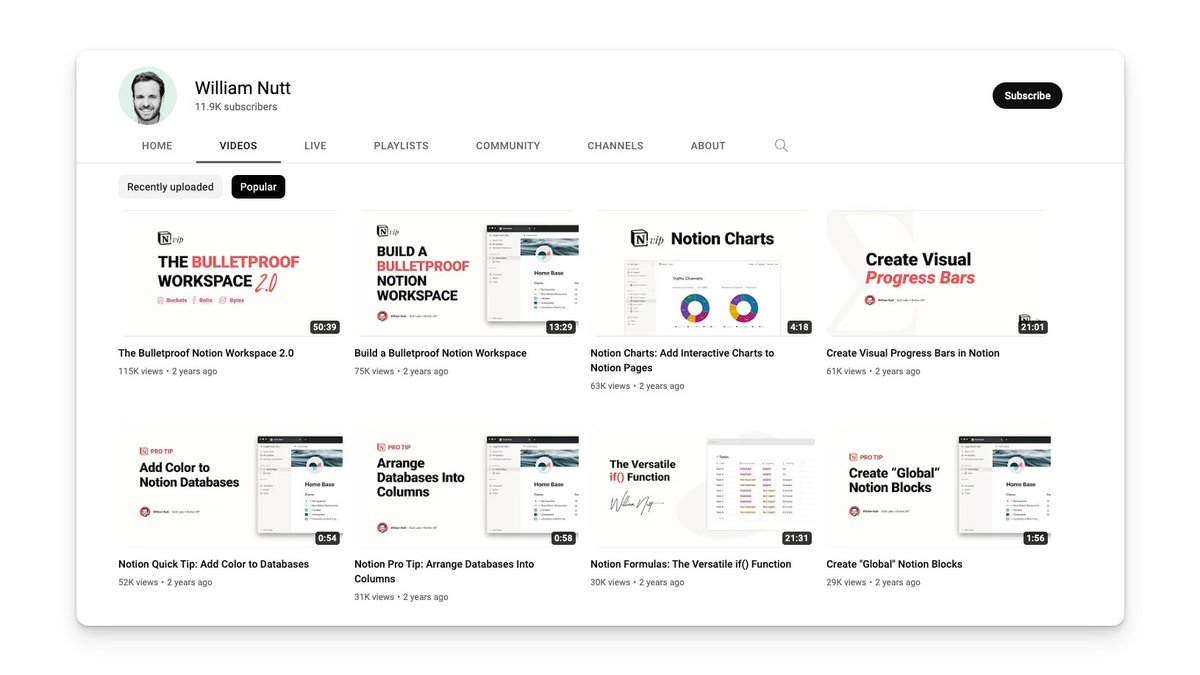
Task: Open The Versatile if() Function thumbnail
Action: (x=702, y=485)
